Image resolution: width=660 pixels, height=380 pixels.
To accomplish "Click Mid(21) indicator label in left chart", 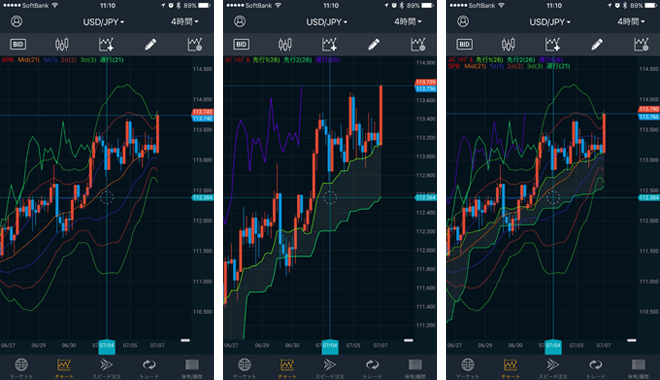I will (29, 60).
